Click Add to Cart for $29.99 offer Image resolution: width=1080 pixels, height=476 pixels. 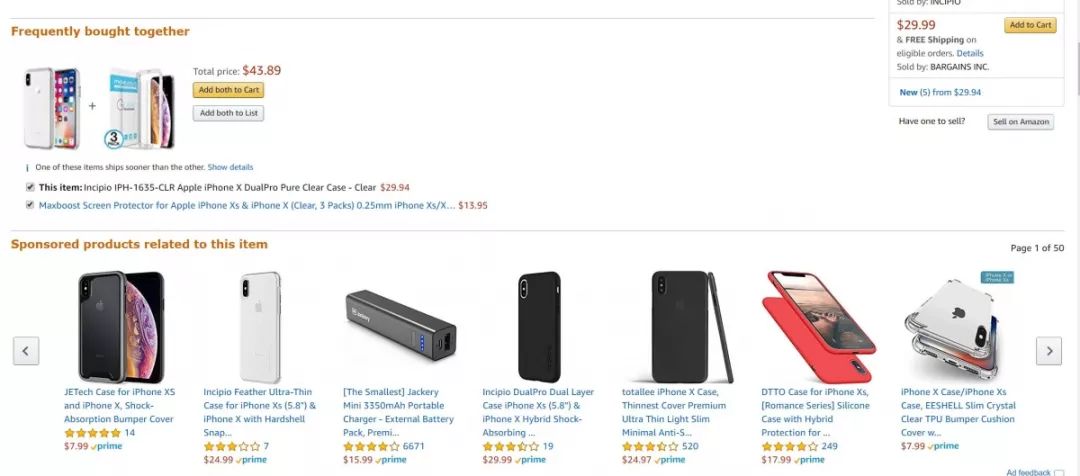1030,26
